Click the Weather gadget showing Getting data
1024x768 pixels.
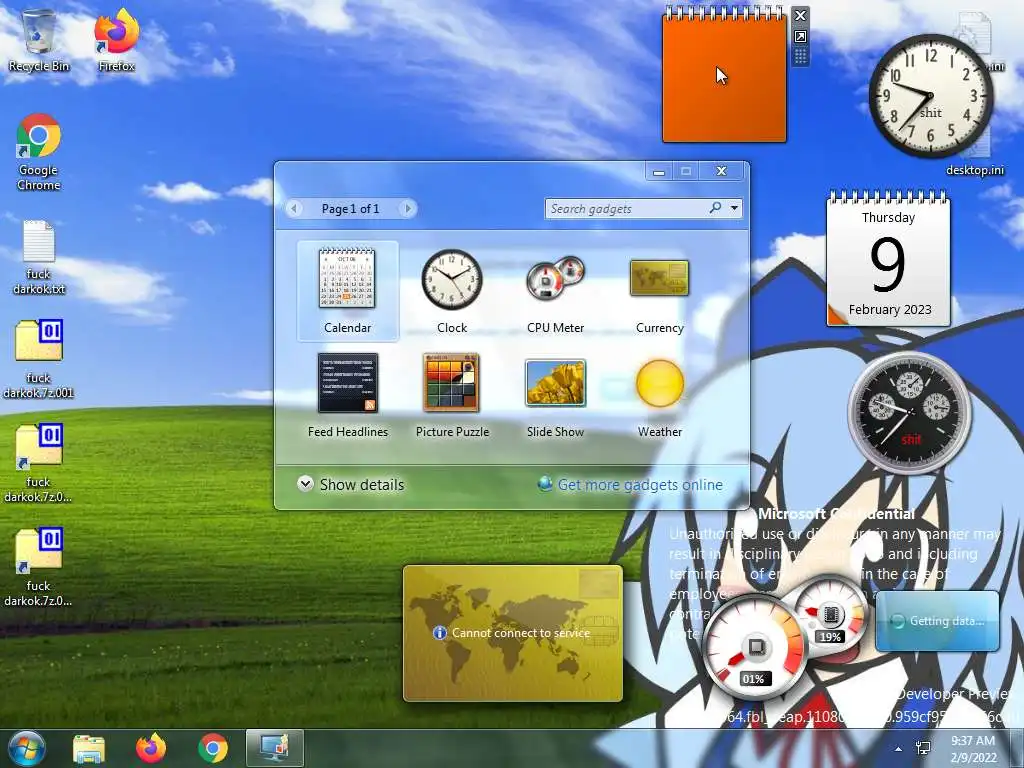[x=937, y=621]
